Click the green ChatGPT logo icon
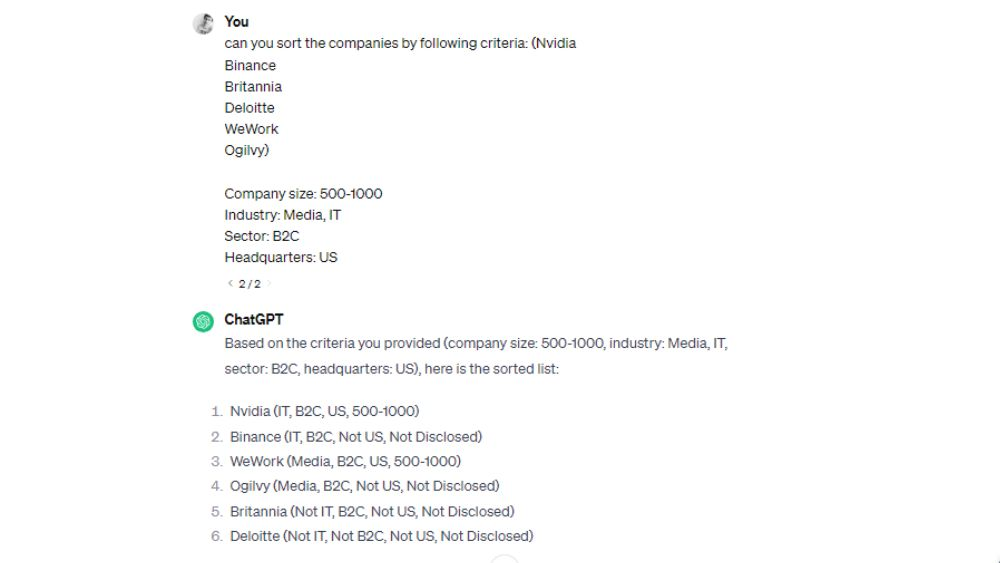 203,321
